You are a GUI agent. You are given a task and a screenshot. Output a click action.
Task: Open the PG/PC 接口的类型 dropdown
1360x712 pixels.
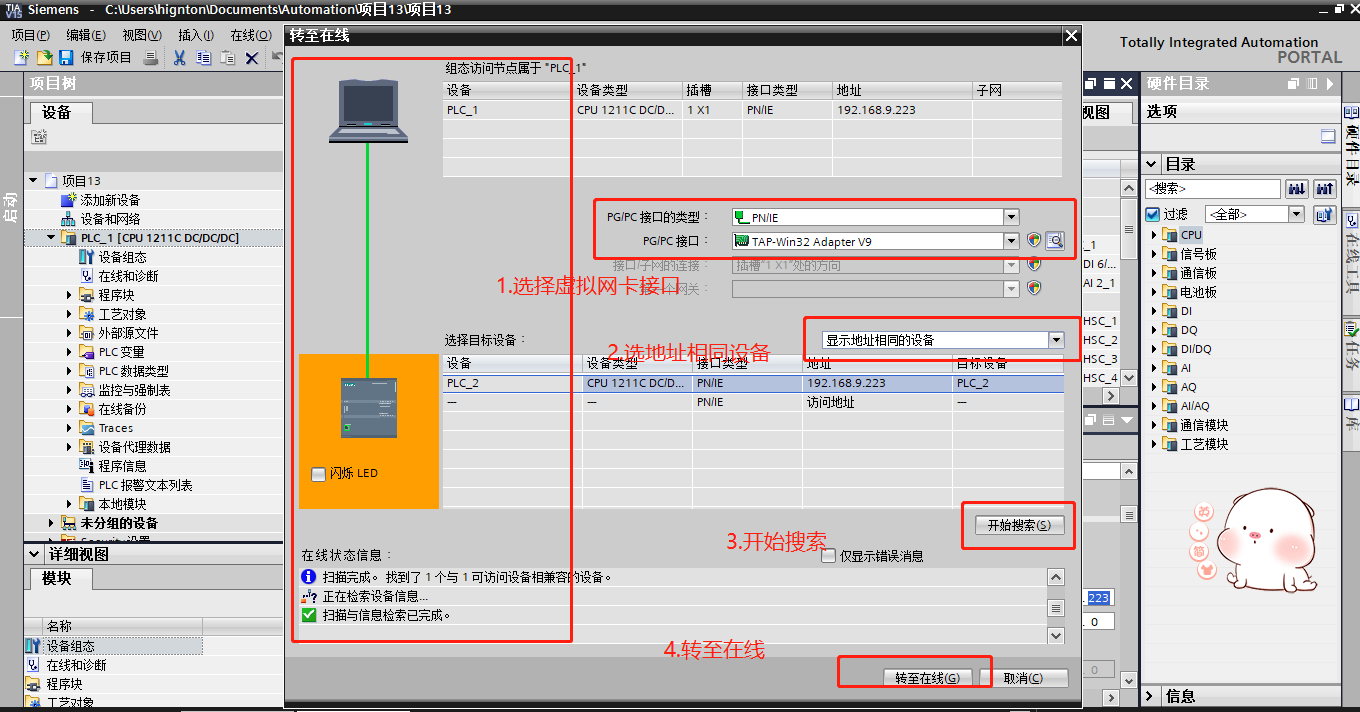click(x=1011, y=217)
